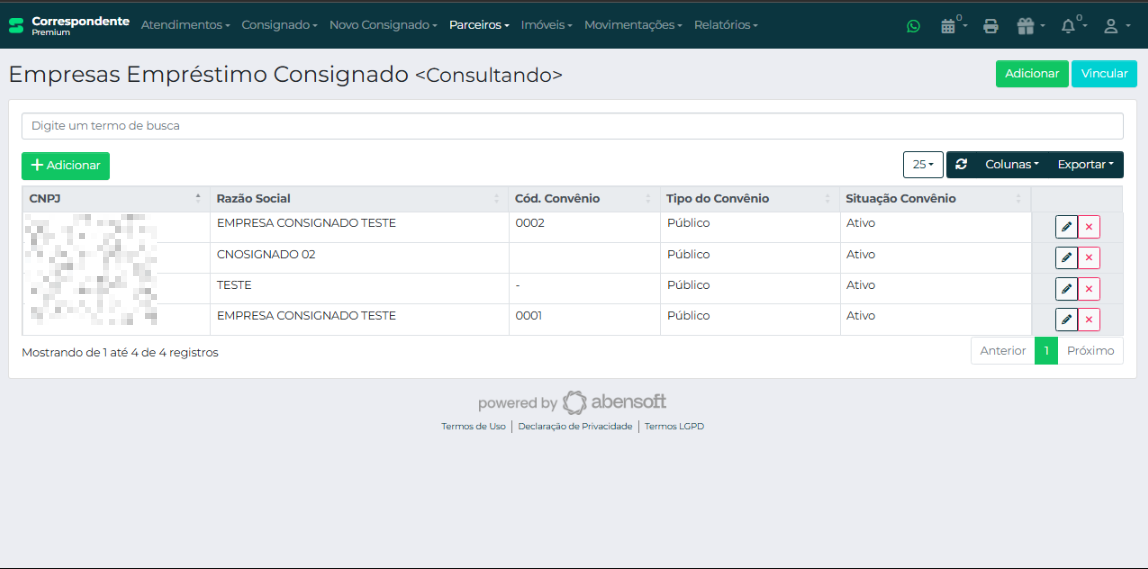Screen dimensions: 1148x569
Task: Click the 0002 convênio code cell
Action: 584,227
